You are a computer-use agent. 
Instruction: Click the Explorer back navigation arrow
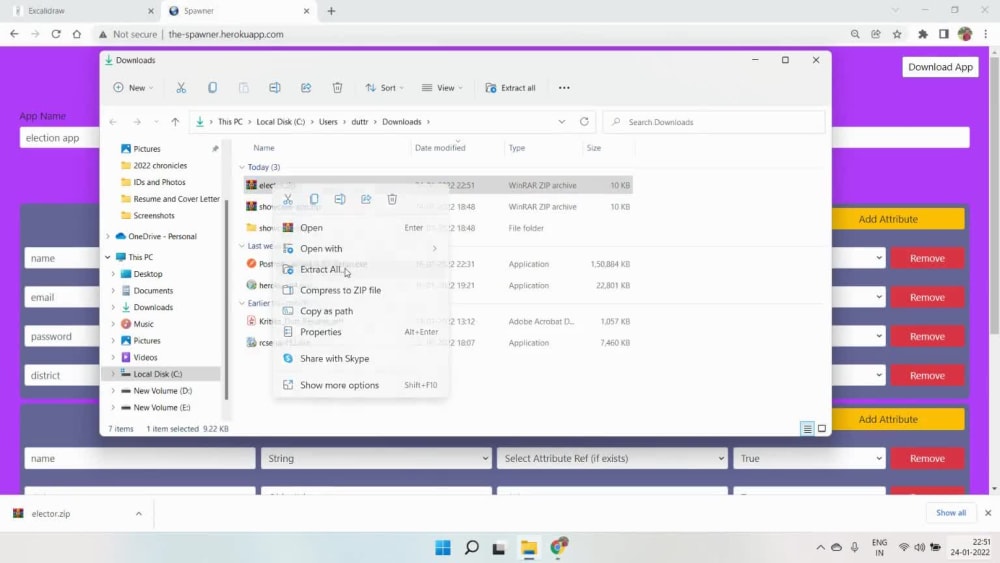click(x=114, y=122)
